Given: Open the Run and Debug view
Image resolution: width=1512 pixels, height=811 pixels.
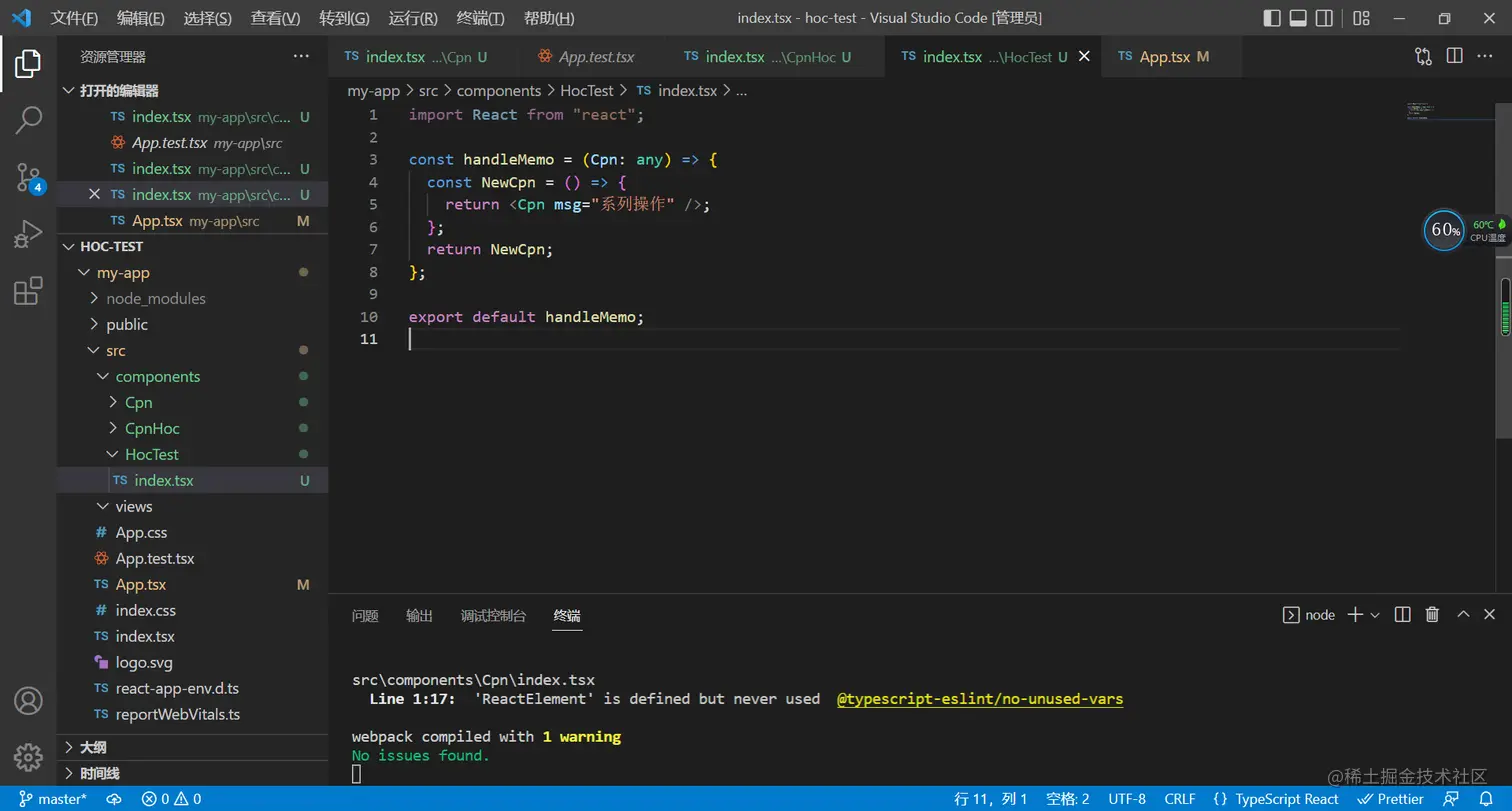Looking at the screenshot, I should coord(28,235).
